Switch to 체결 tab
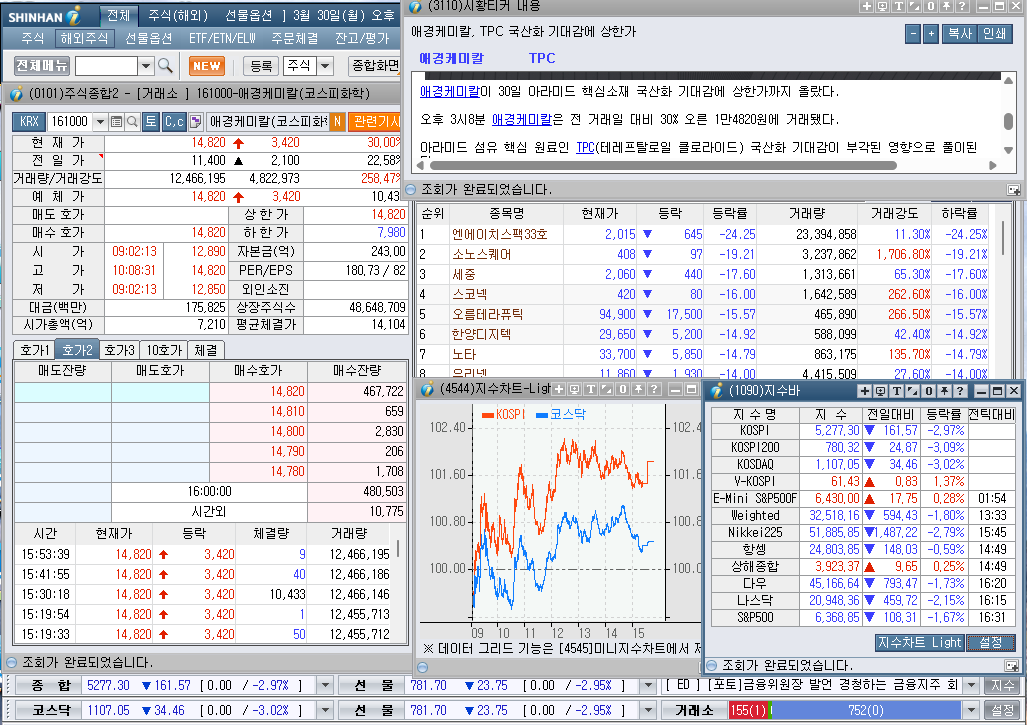 [206, 350]
